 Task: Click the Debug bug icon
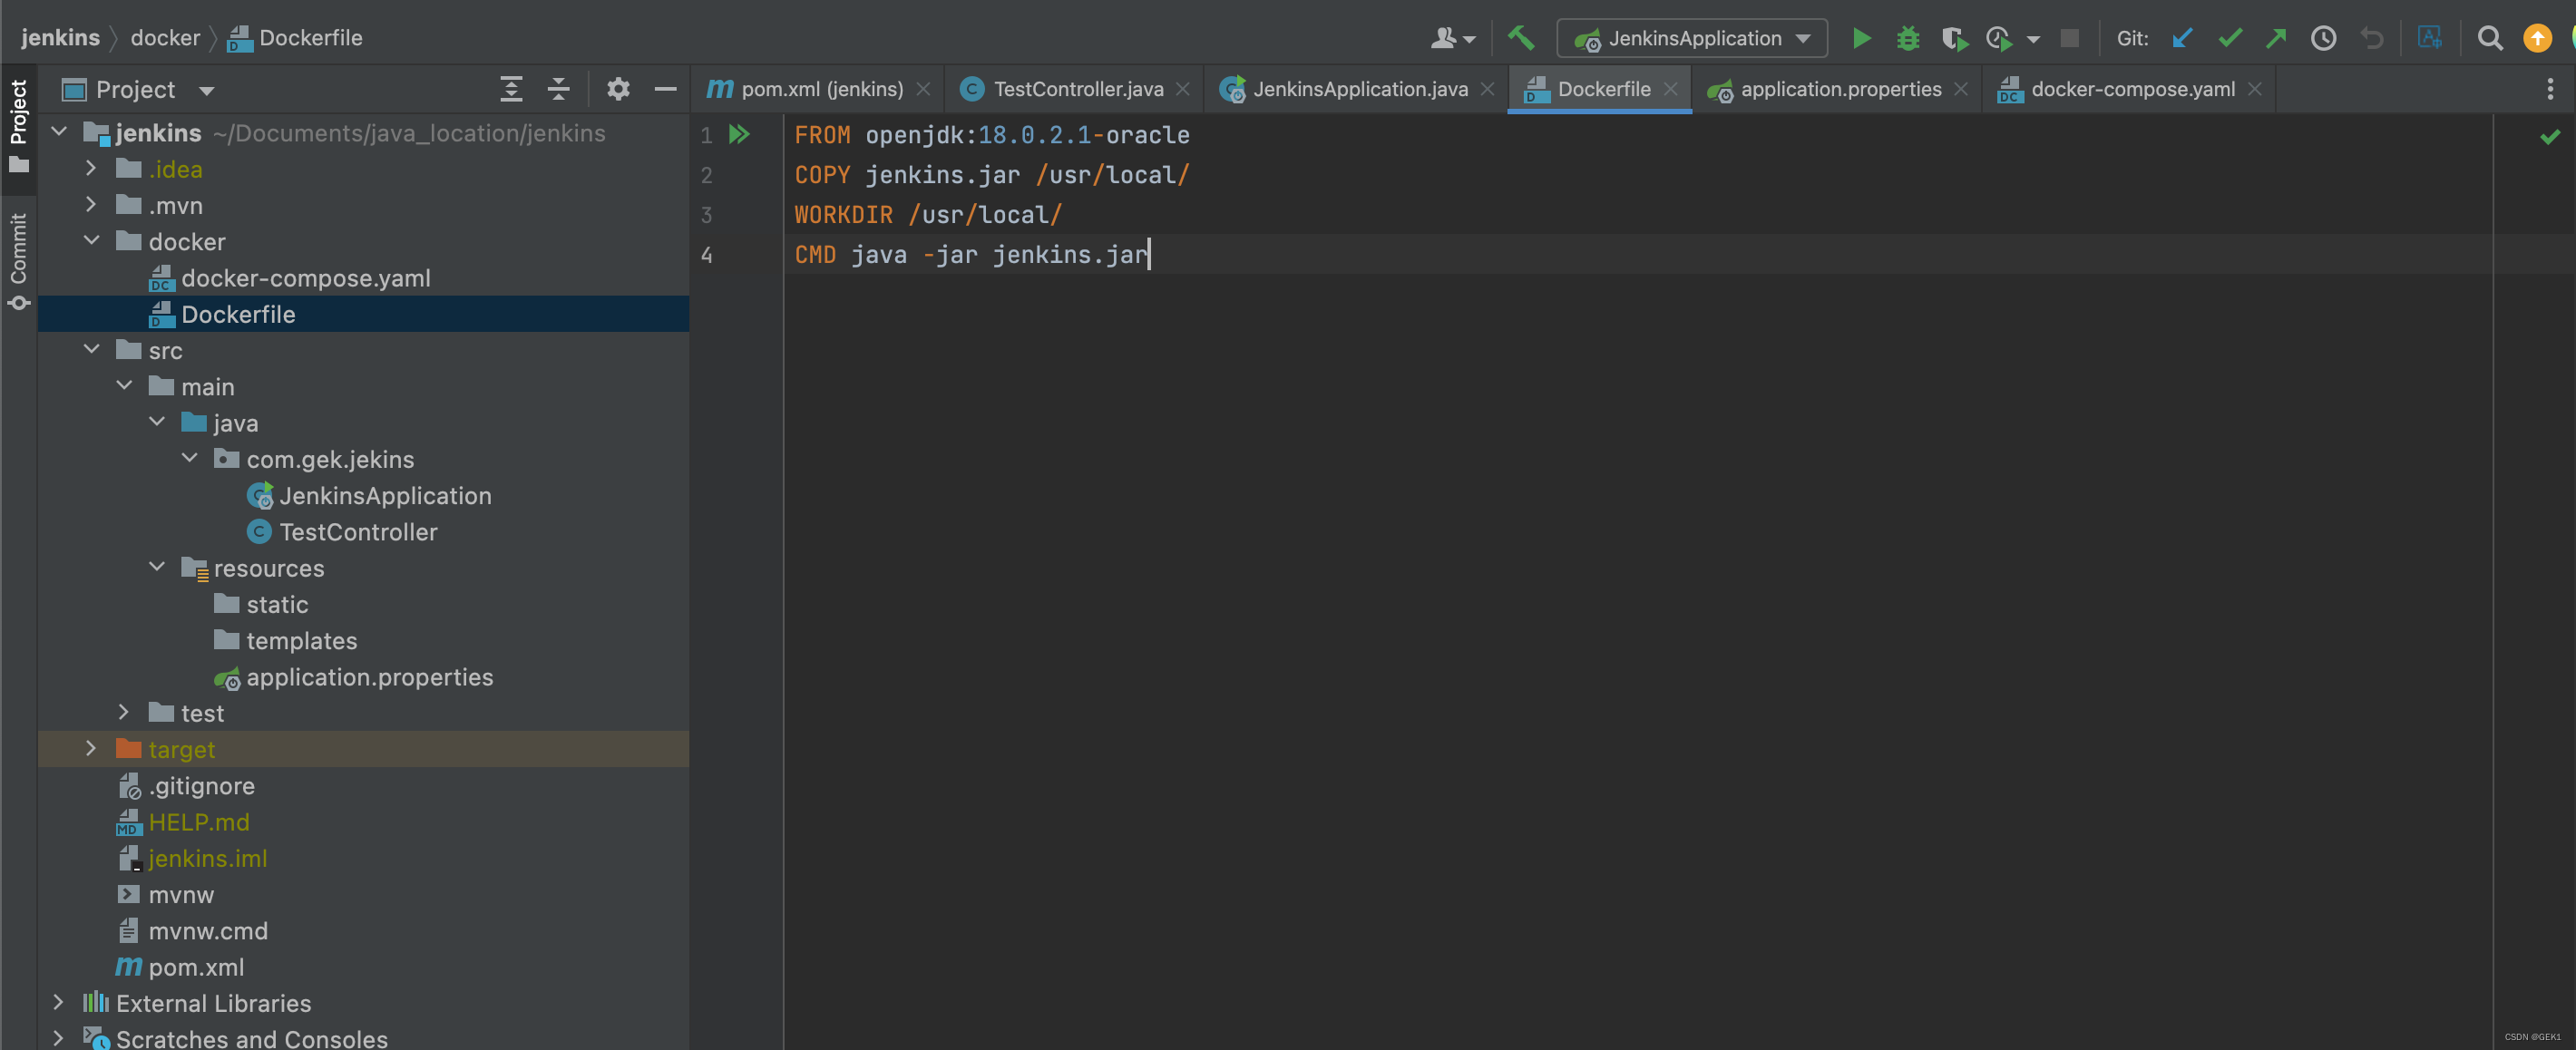(1908, 38)
